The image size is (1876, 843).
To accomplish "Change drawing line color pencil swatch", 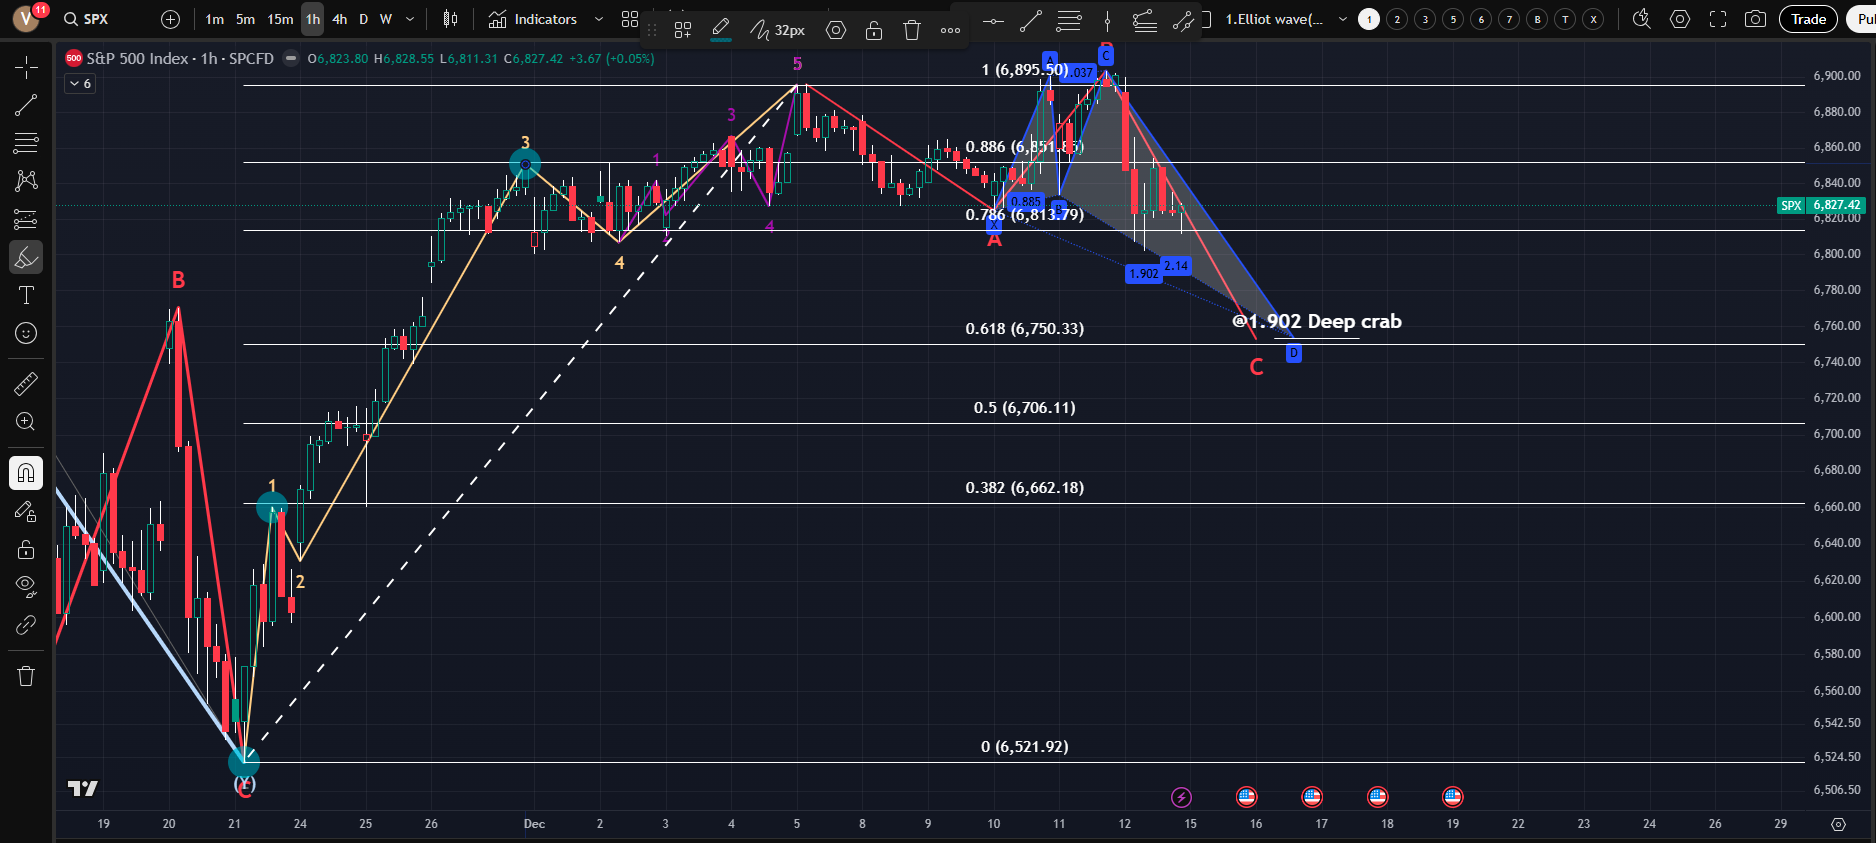I will tap(720, 30).
